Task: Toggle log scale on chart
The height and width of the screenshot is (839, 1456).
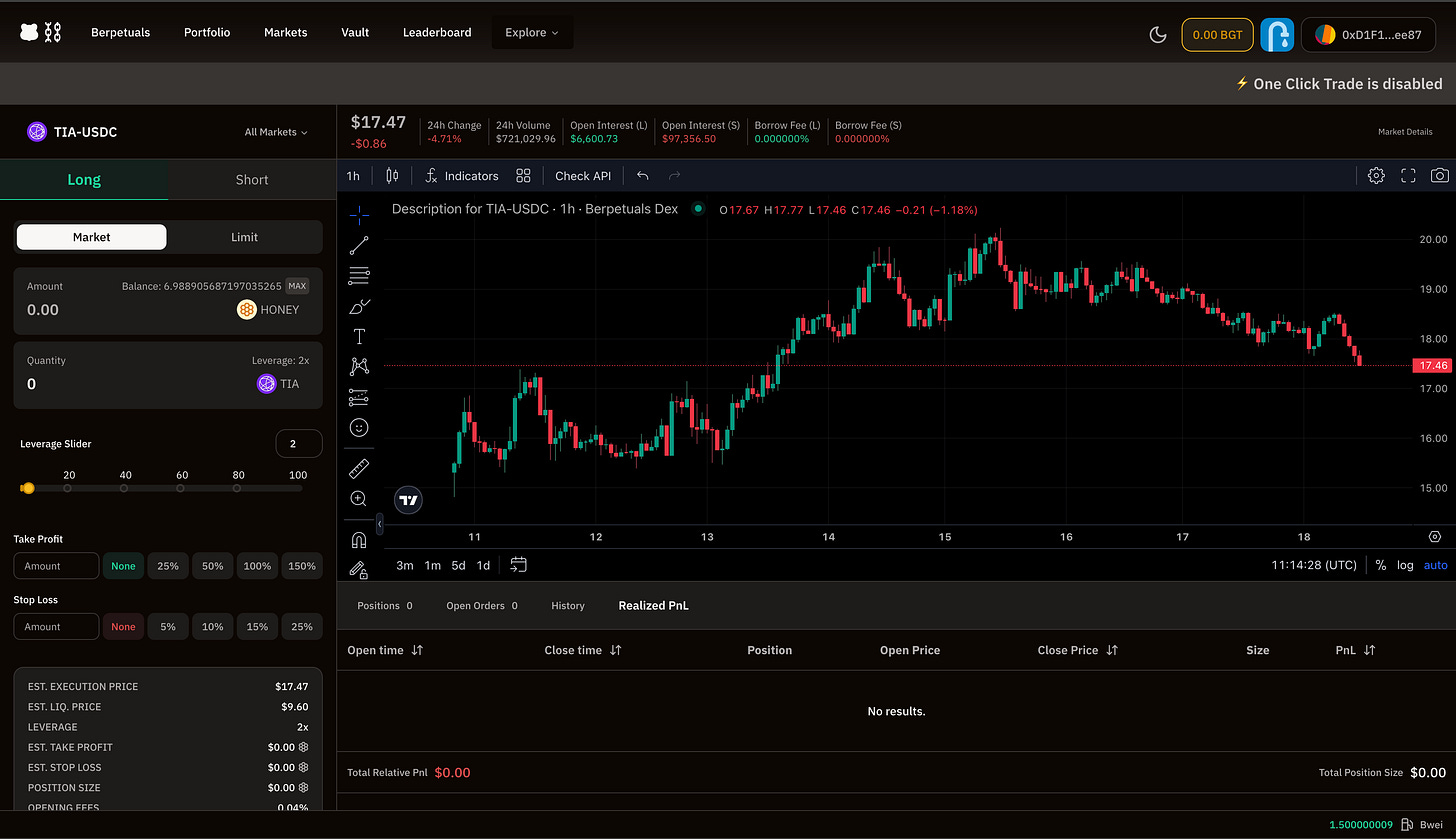Action: (x=1405, y=565)
